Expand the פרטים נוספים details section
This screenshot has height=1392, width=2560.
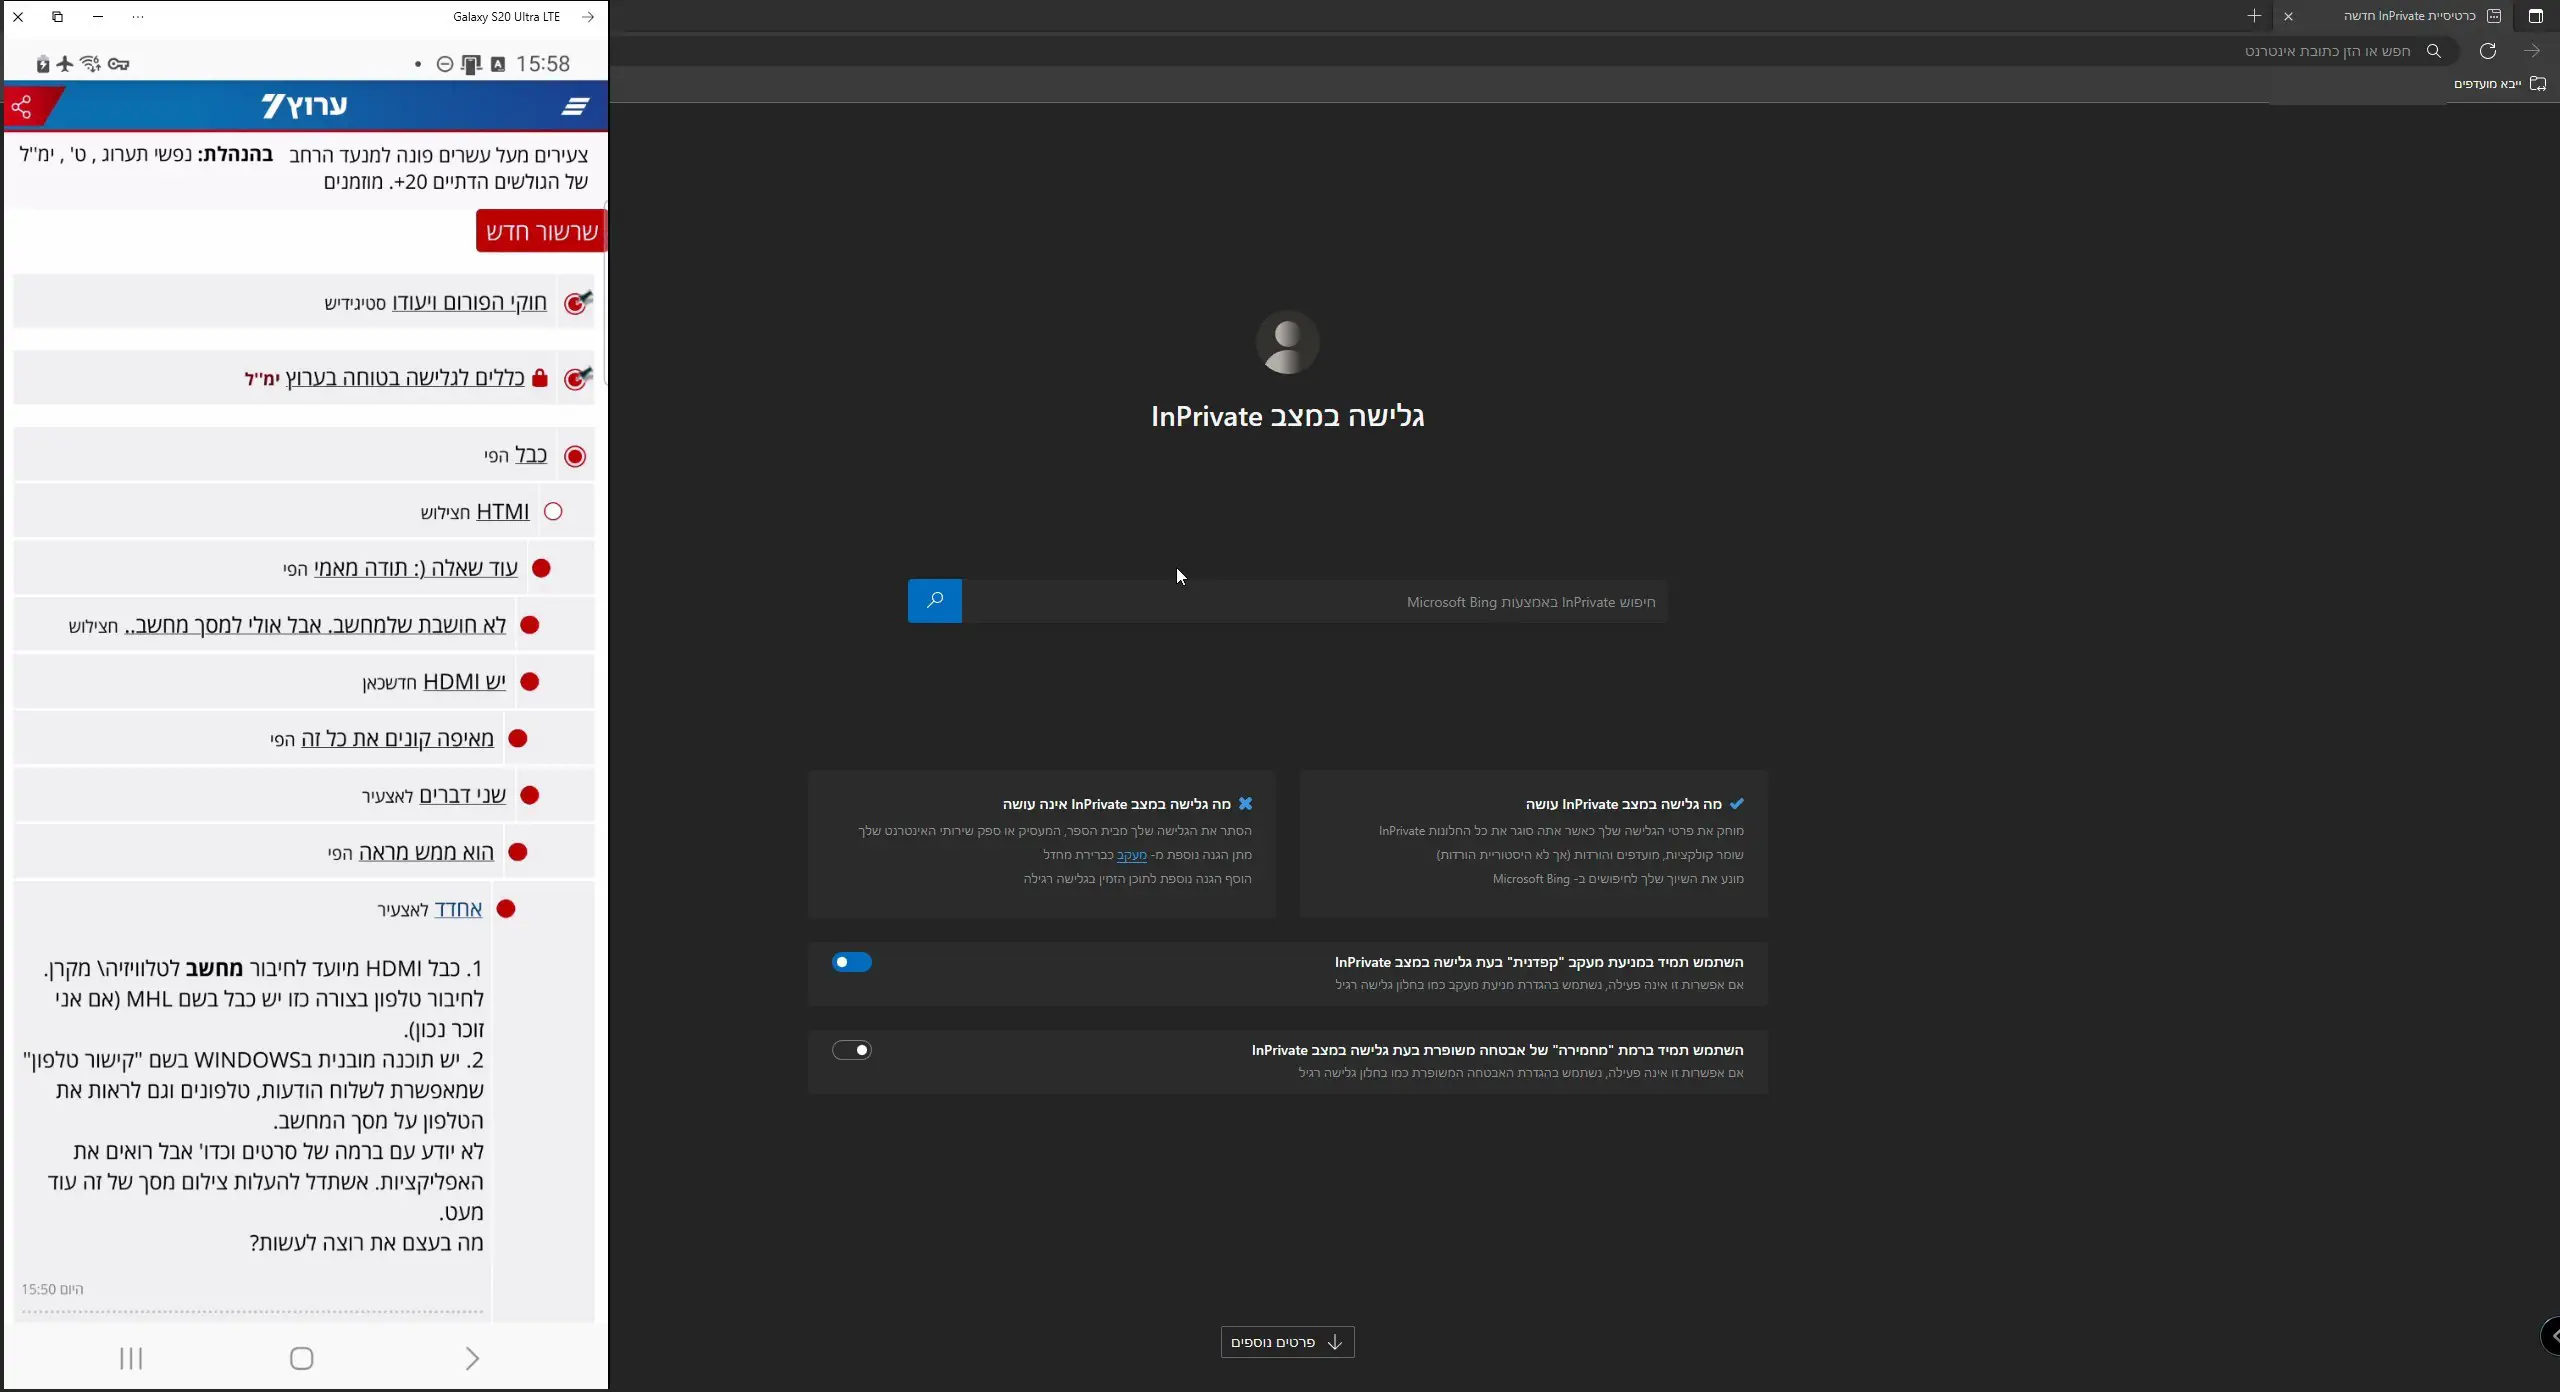tap(1287, 1342)
